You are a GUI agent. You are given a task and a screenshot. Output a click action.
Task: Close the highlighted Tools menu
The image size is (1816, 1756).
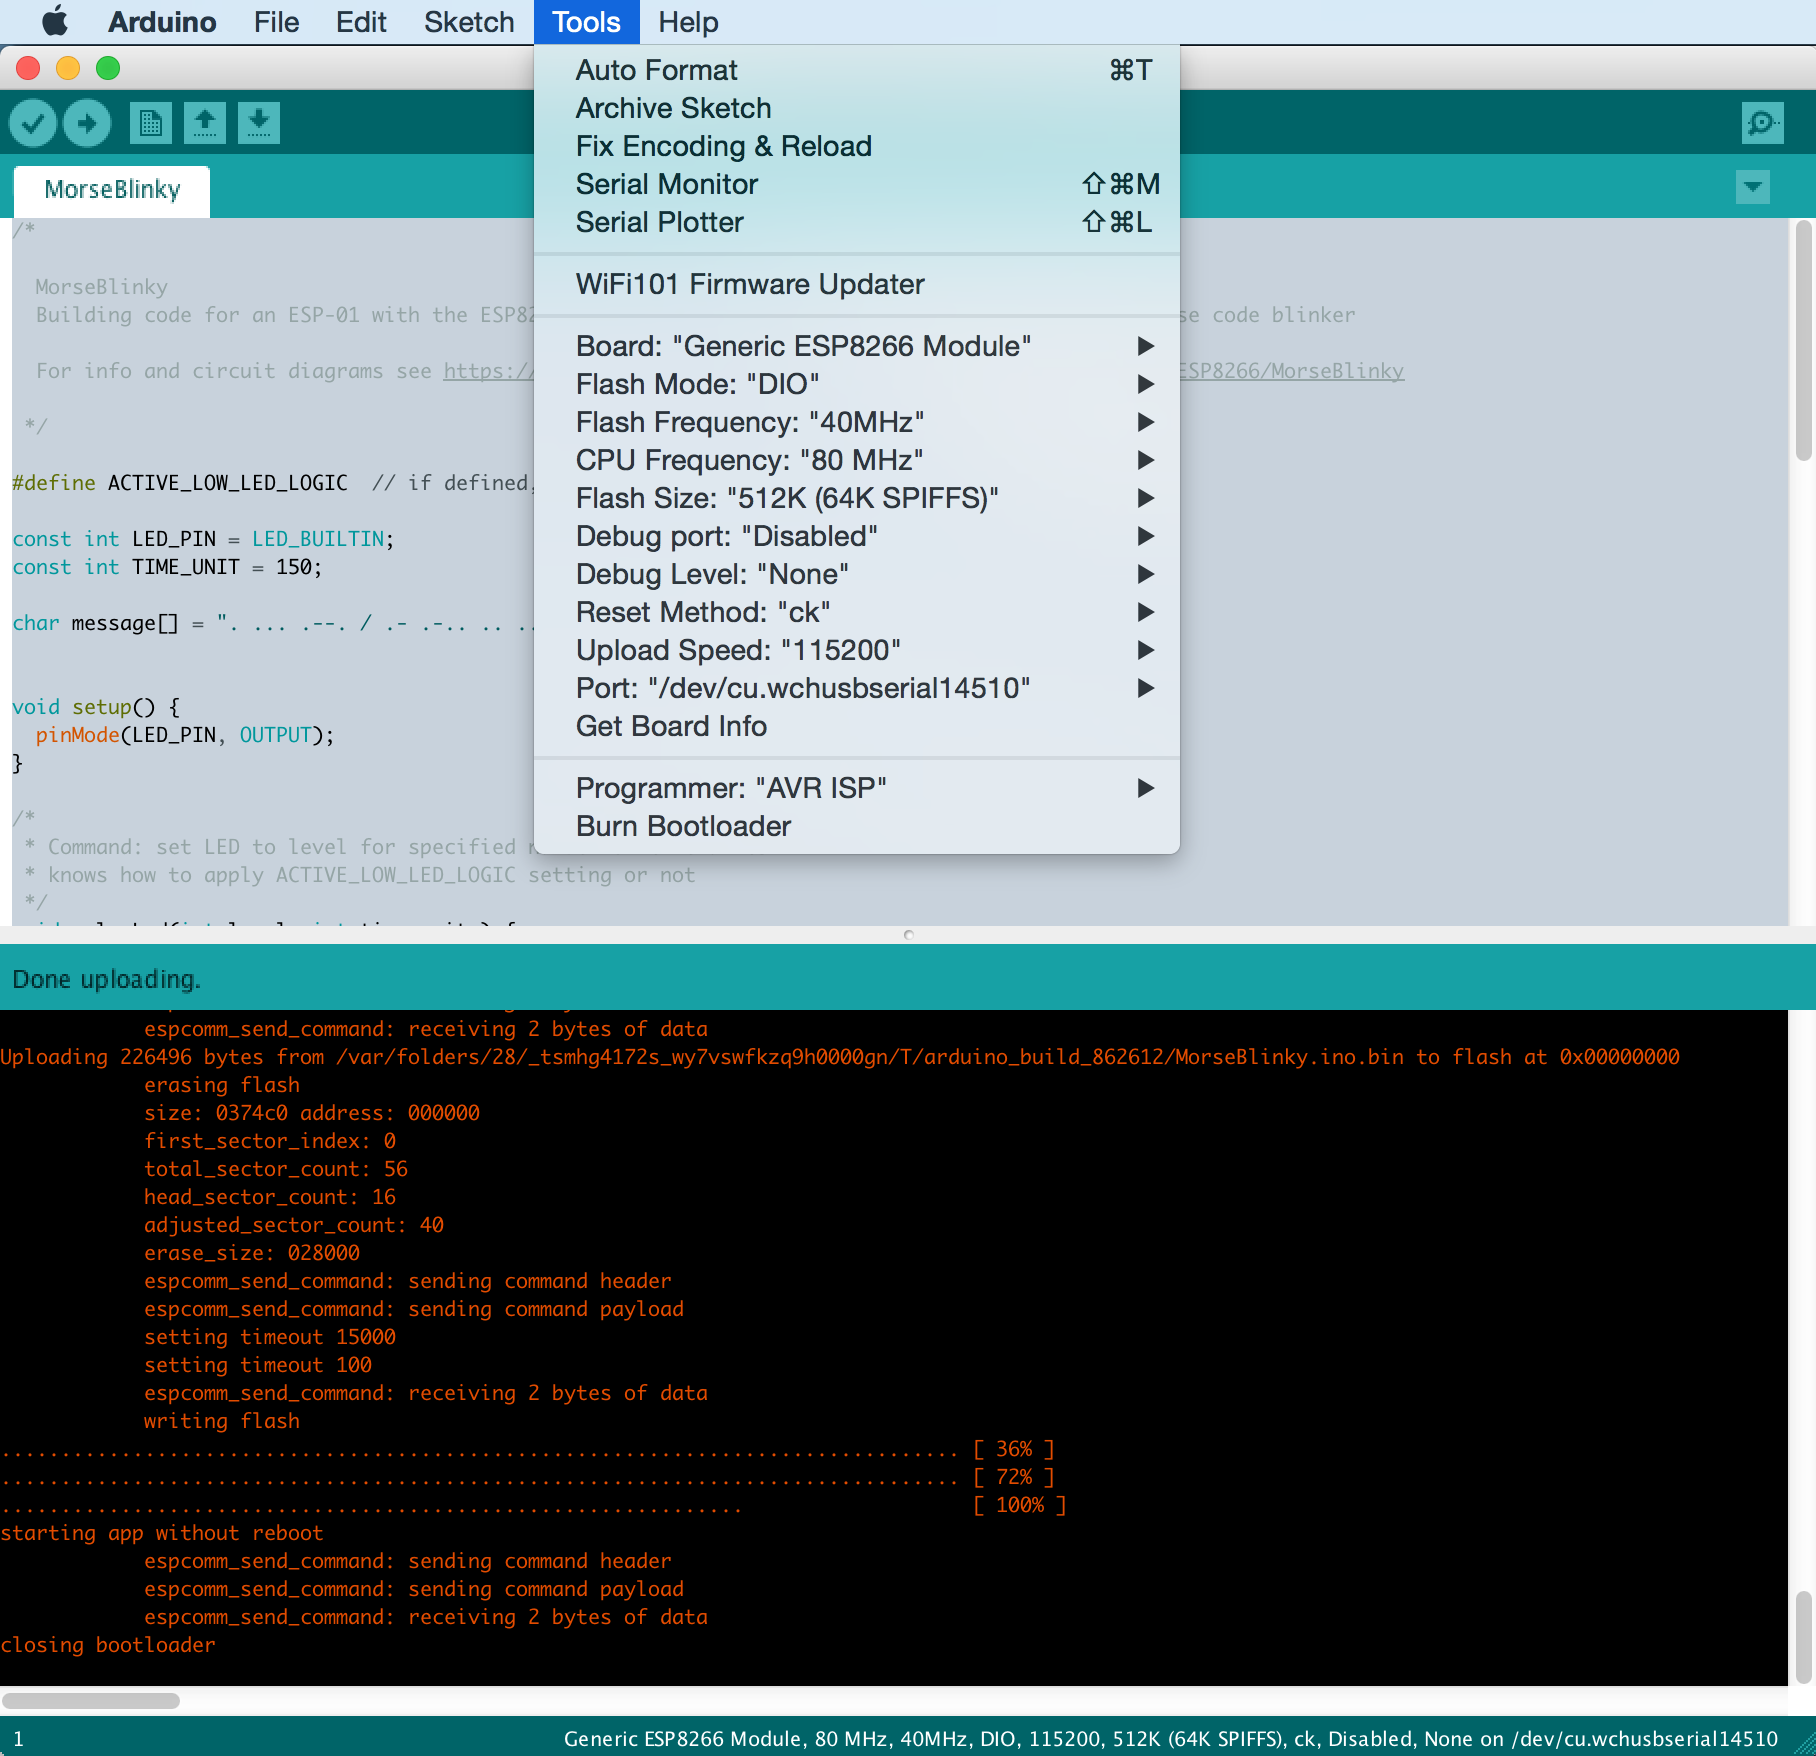(x=587, y=22)
